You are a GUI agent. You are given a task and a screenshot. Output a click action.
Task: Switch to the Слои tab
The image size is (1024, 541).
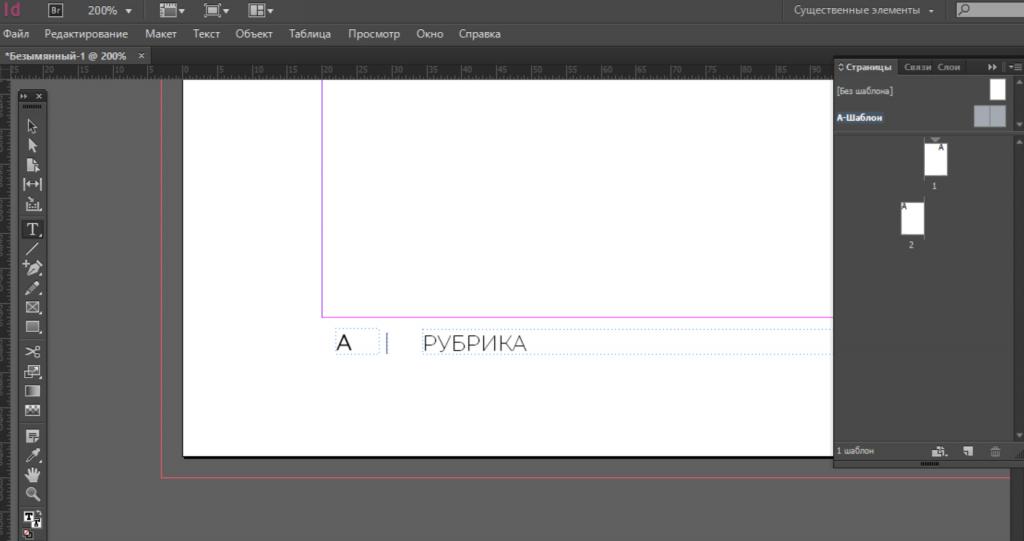pos(949,67)
